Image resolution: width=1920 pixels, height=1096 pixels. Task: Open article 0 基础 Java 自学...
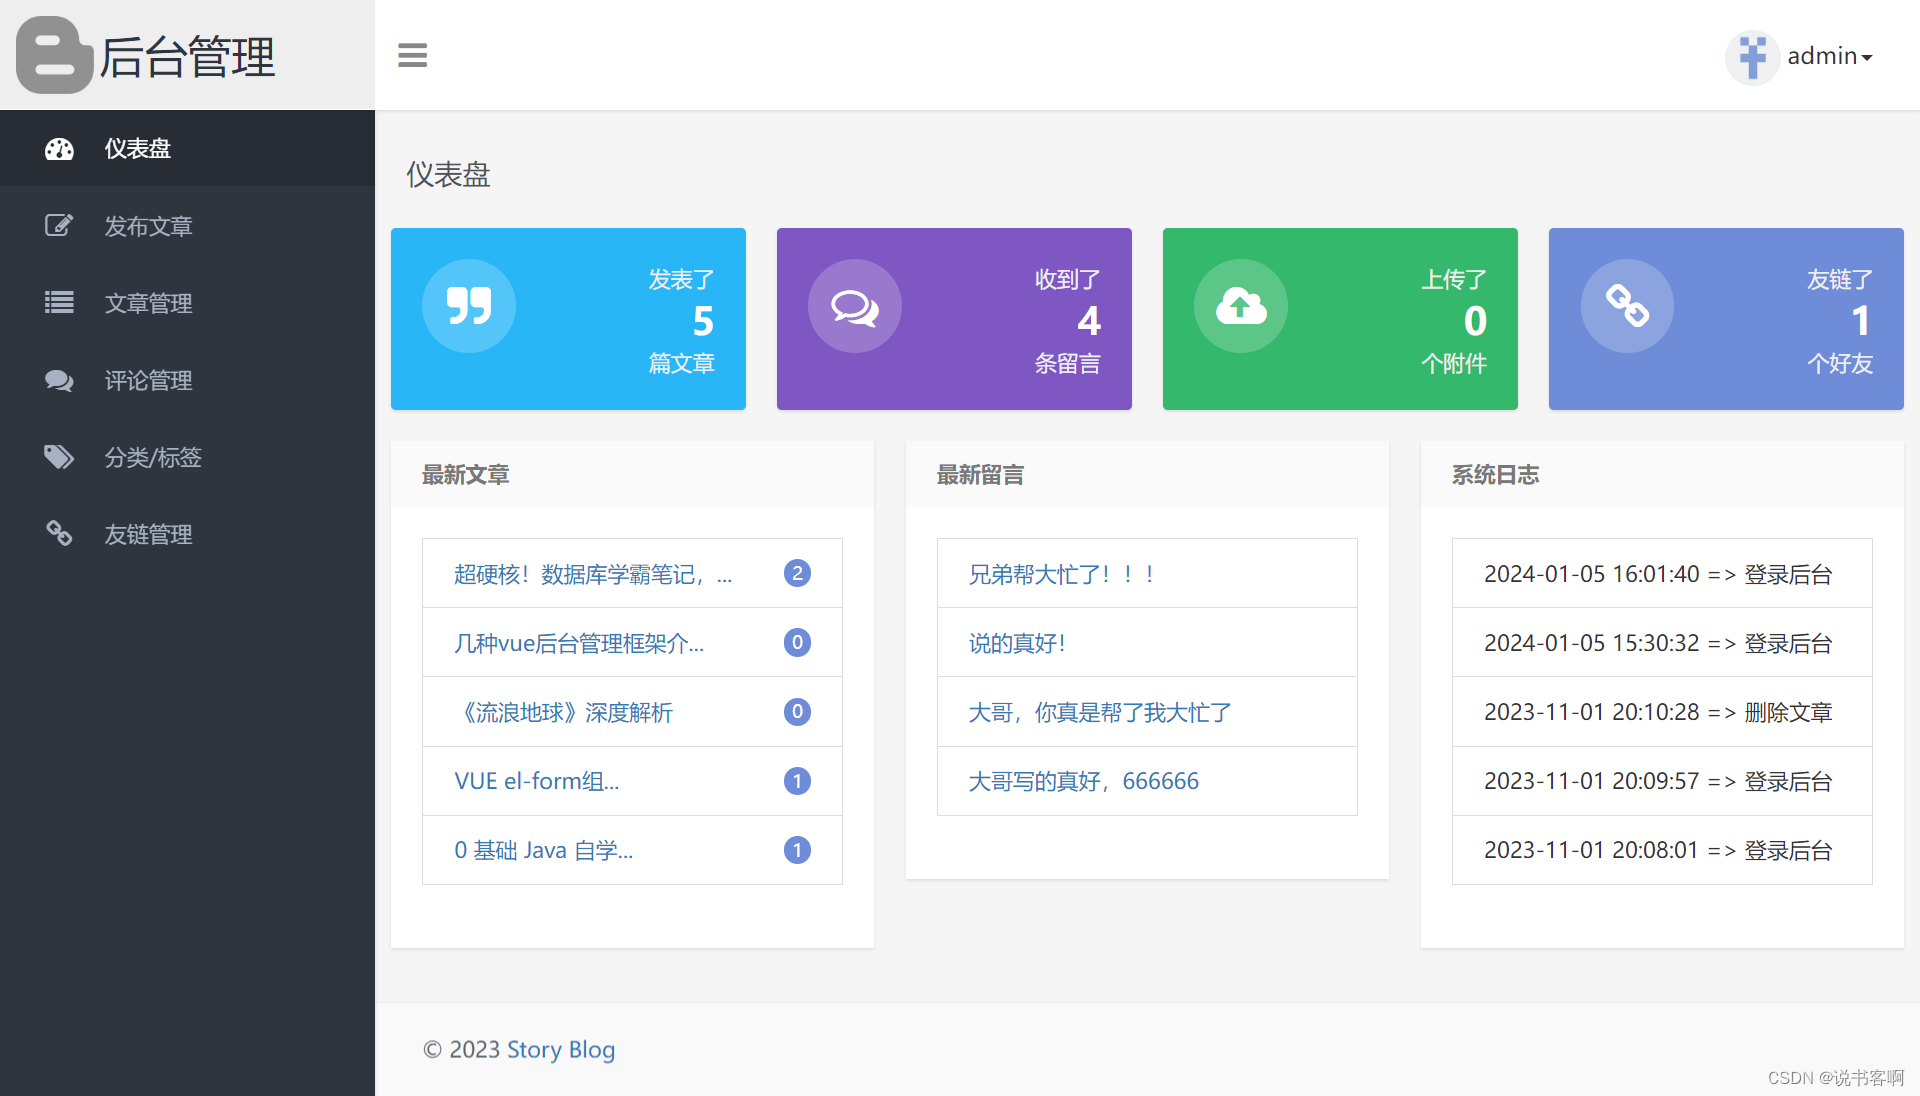coord(544,850)
